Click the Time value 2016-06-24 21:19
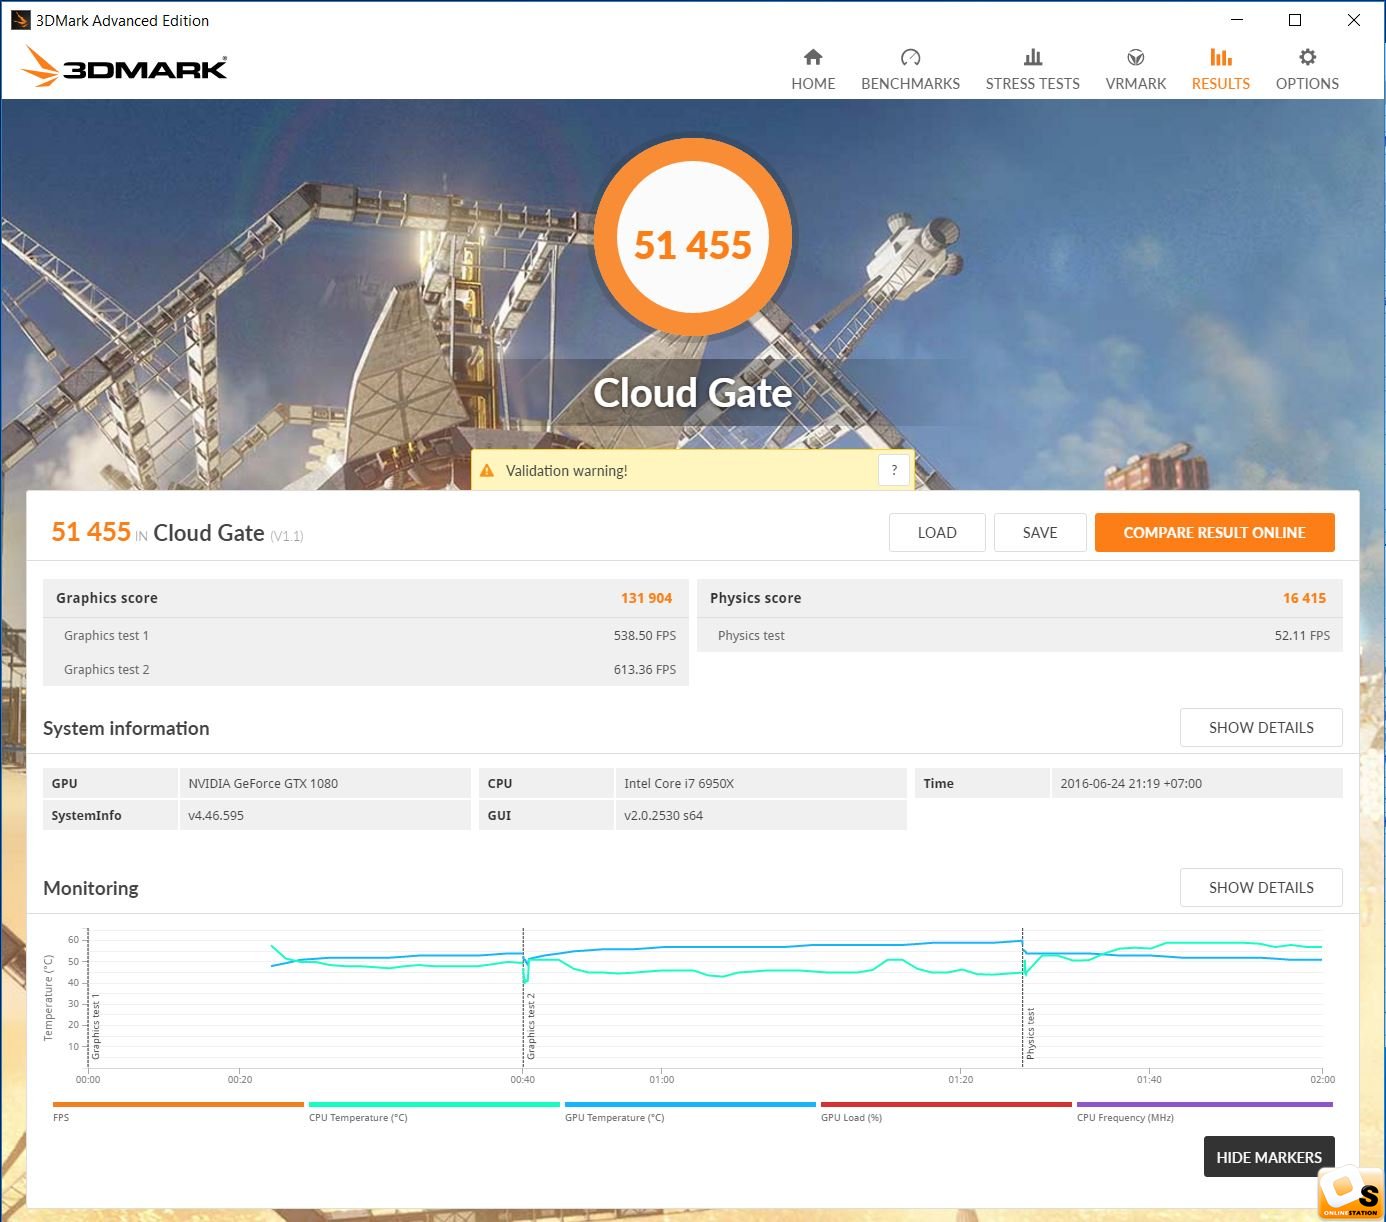The height and width of the screenshot is (1222, 1386). [1131, 784]
